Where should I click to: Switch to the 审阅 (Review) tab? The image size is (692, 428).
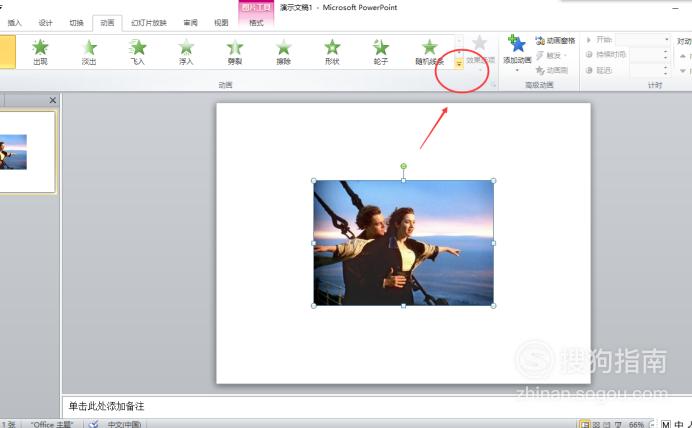[190, 23]
